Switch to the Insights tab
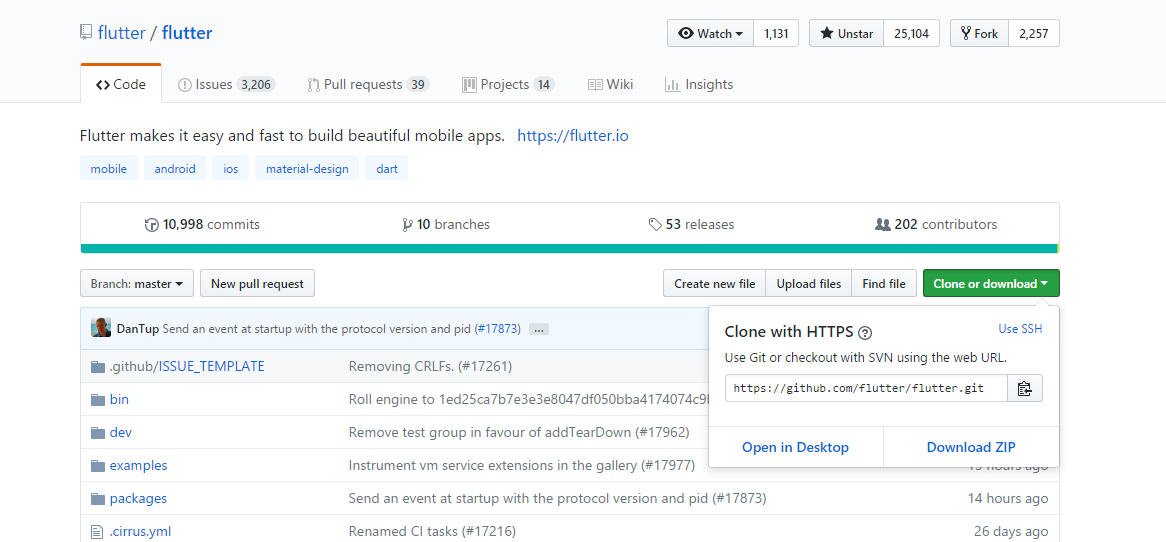The height and width of the screenshot is (542, 1166). [x=699, y=84]
